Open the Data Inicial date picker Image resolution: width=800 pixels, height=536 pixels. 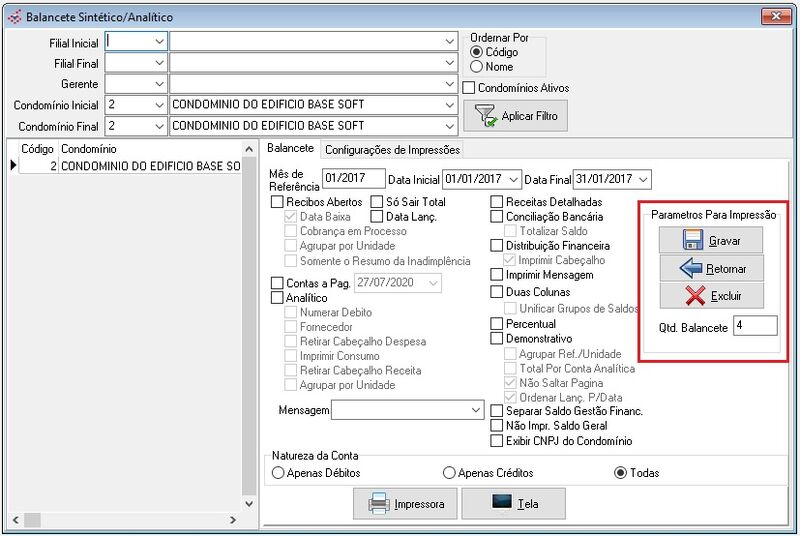(514, 179)
